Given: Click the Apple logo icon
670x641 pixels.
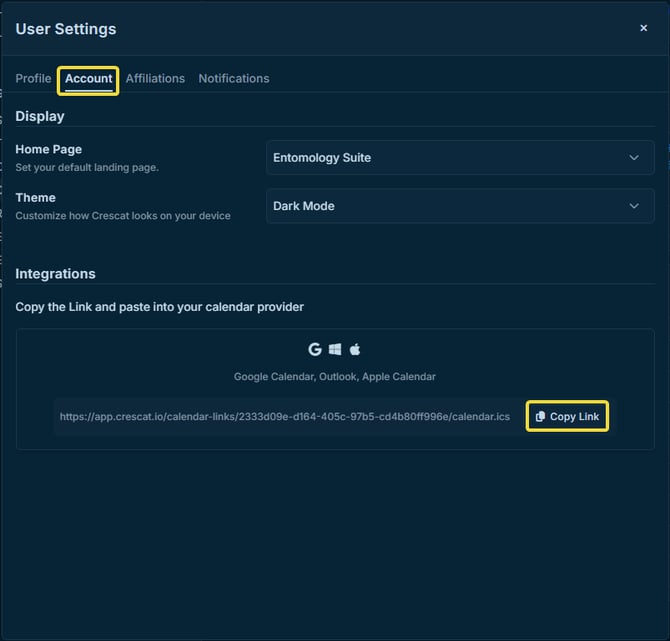Looking at the screenshot, I should [x=355, y=349].
